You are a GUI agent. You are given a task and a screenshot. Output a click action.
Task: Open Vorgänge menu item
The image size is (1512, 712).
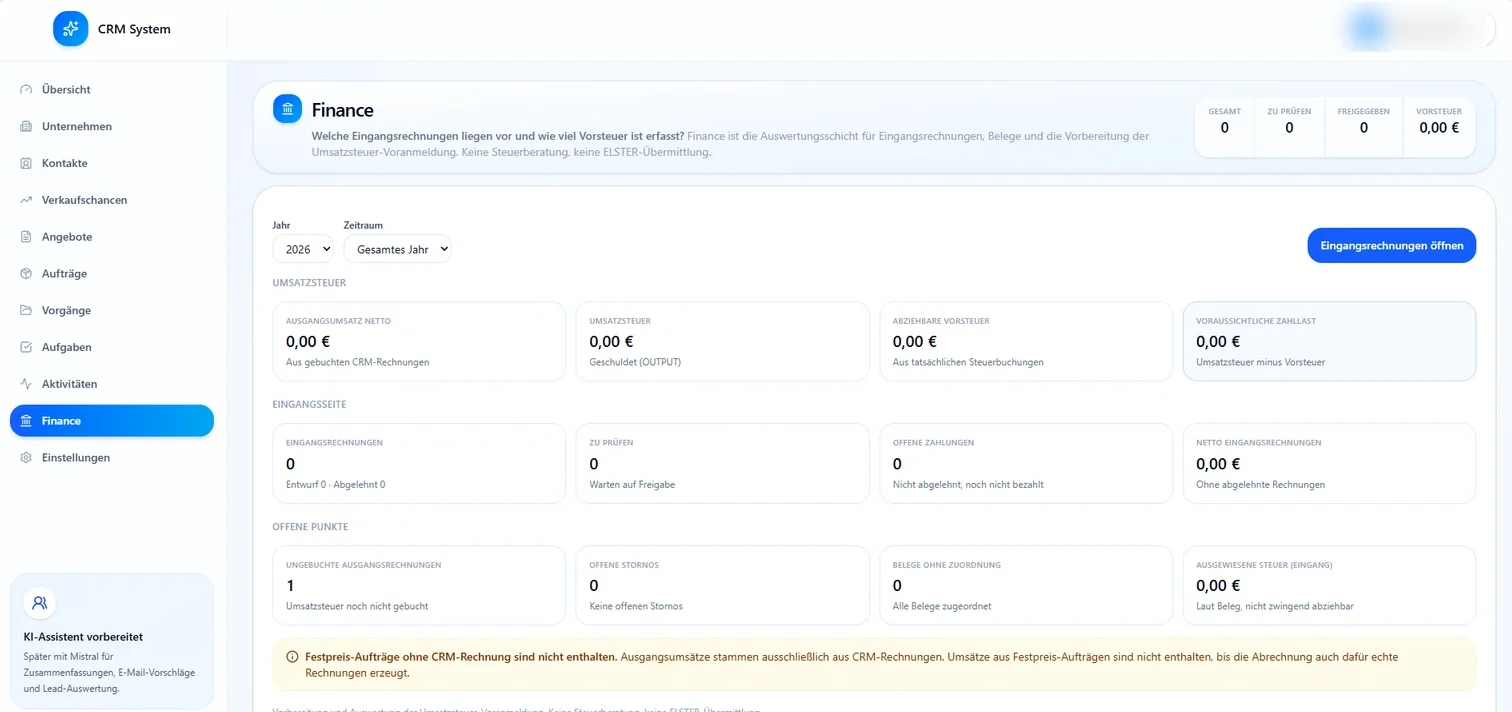[x=112, y=310]
